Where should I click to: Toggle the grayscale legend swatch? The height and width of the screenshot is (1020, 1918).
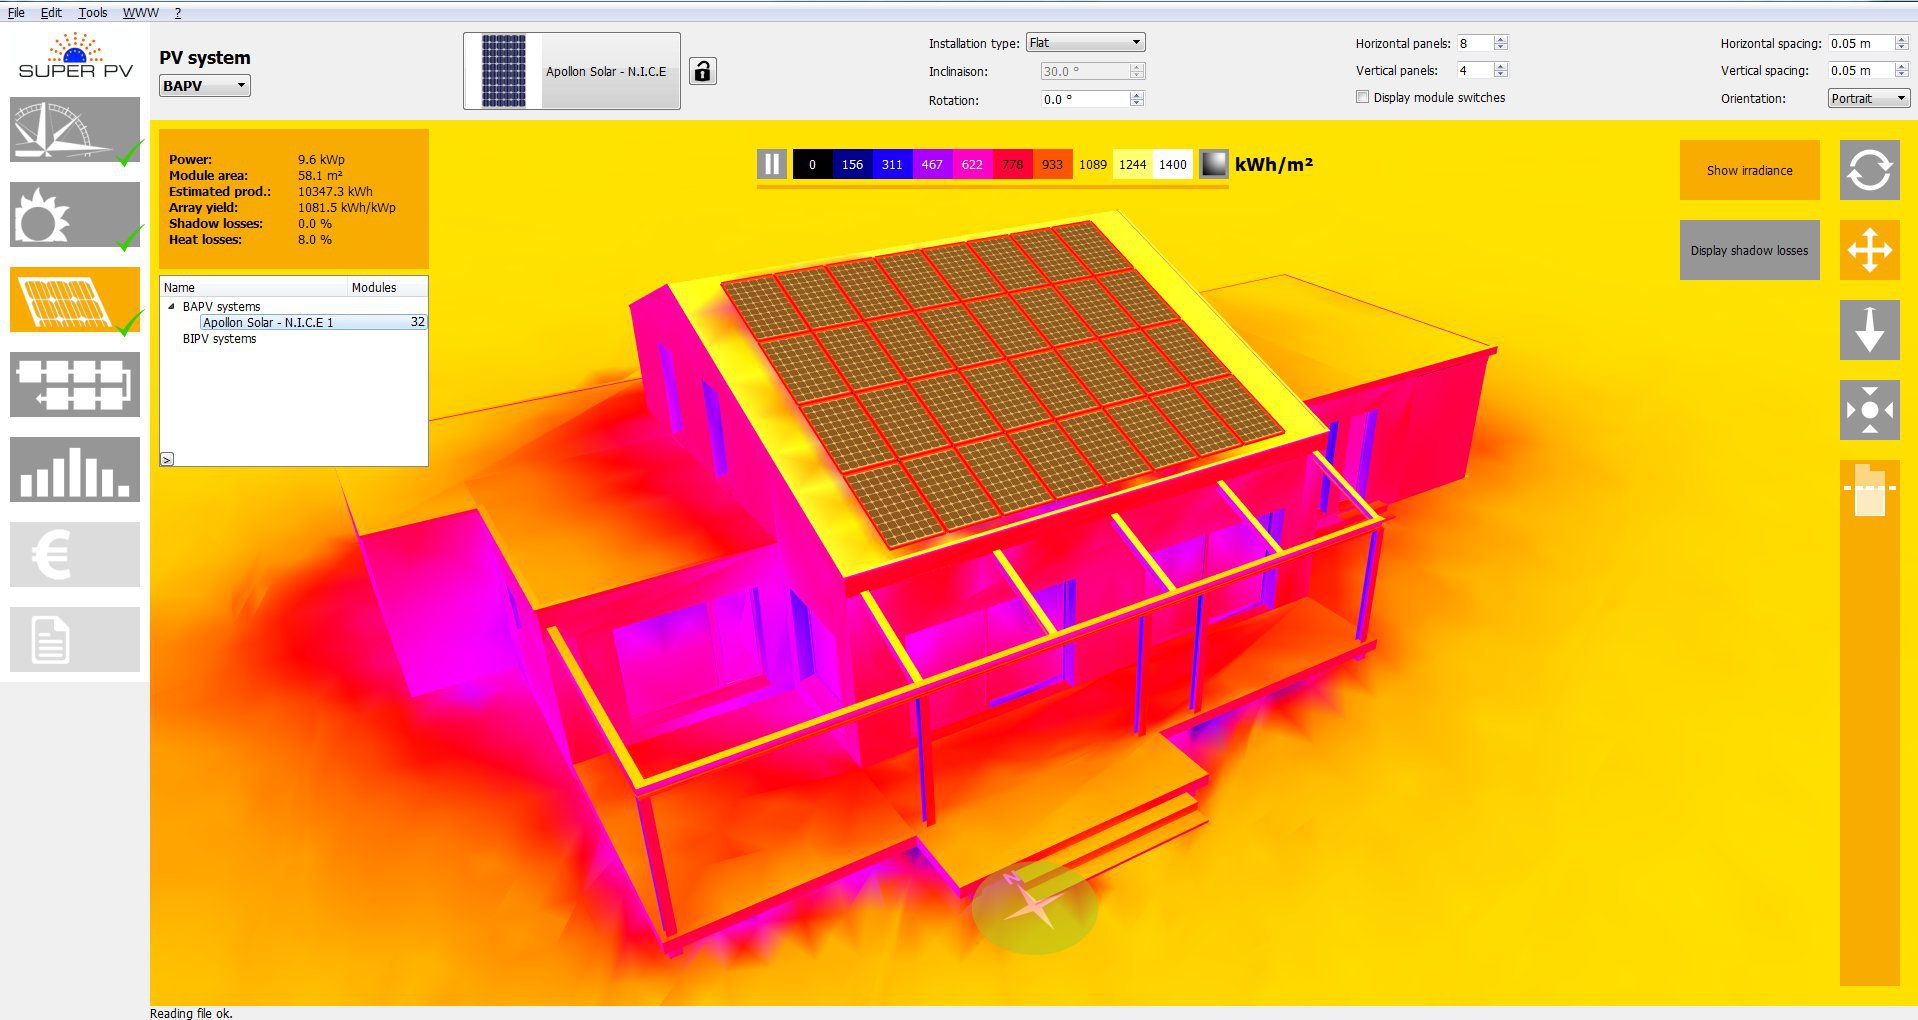point(1213,164)
